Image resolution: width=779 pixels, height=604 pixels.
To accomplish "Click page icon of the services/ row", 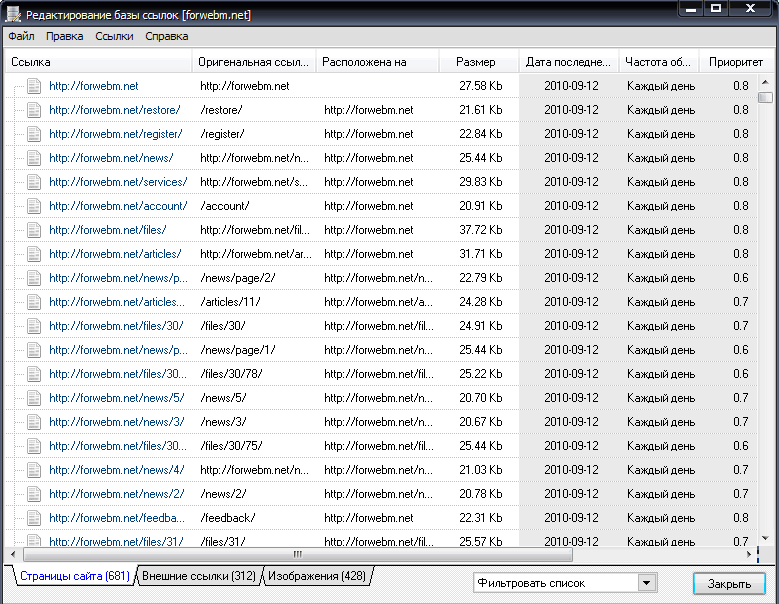I will pos(34,182).
